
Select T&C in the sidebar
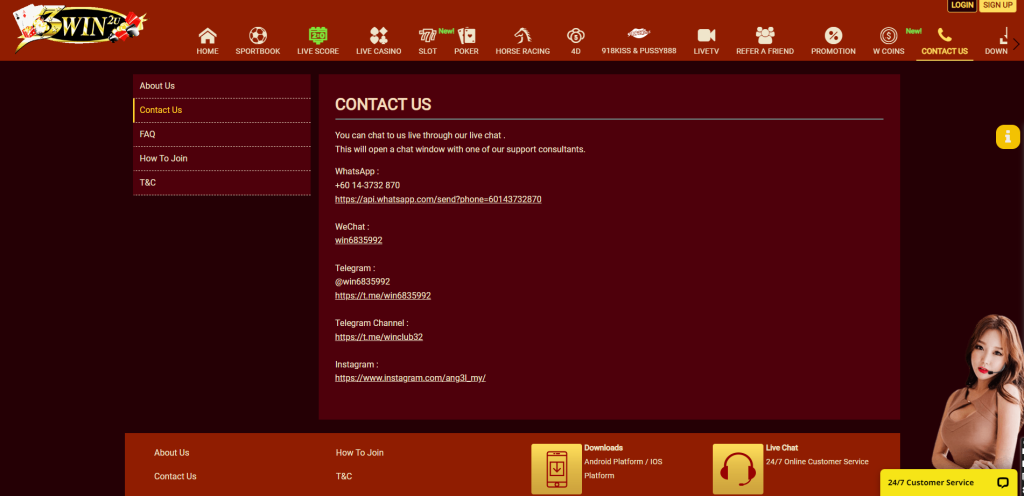[x=221, y=183]
